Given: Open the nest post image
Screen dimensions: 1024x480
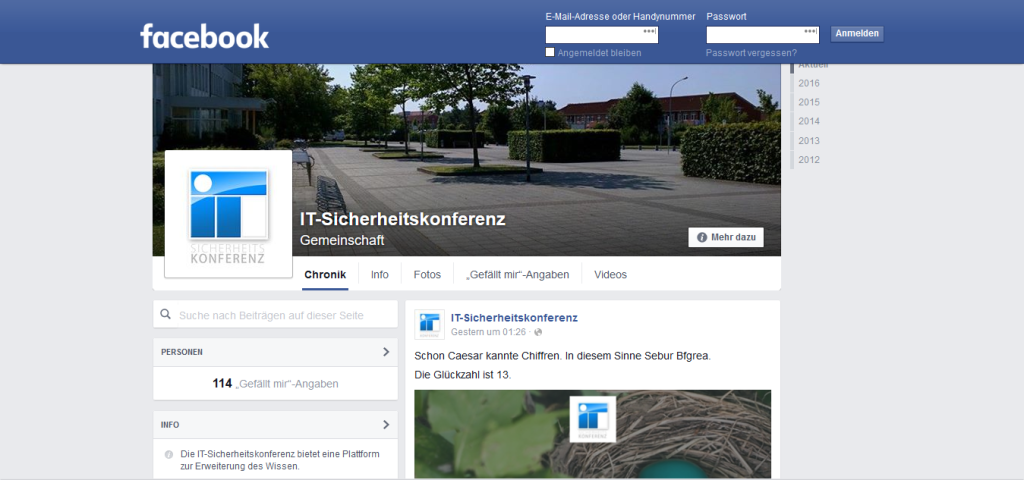Looking at the screenshot, I should [592, 434].
